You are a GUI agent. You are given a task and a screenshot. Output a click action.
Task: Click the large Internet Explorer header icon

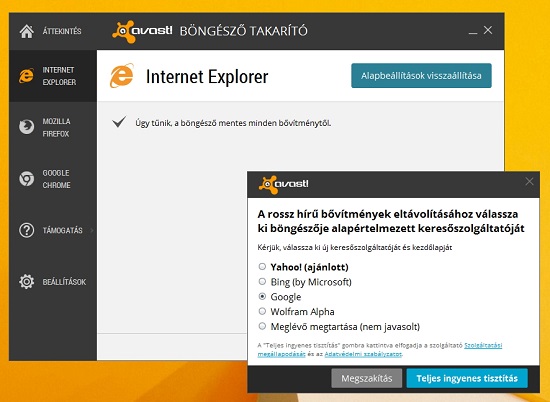pos(122,76)
